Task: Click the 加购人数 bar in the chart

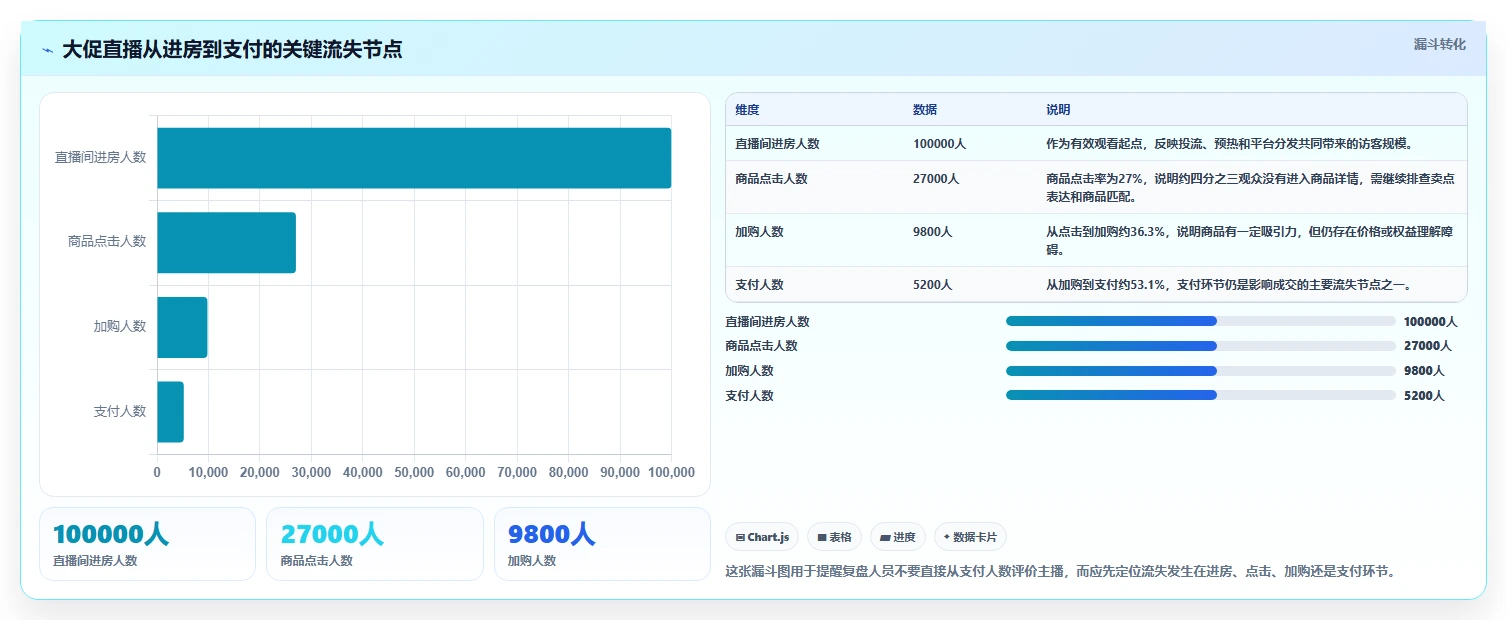Action: 182,327
